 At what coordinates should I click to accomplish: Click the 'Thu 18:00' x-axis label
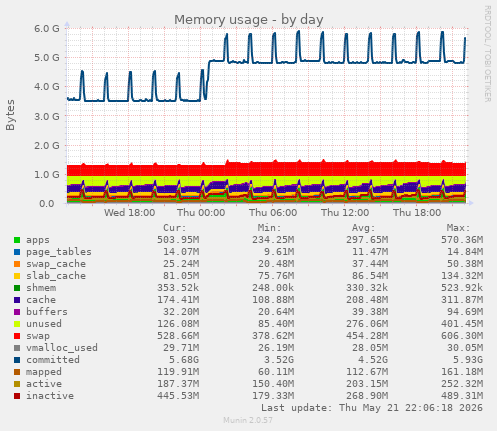click(x=417, y=213)
